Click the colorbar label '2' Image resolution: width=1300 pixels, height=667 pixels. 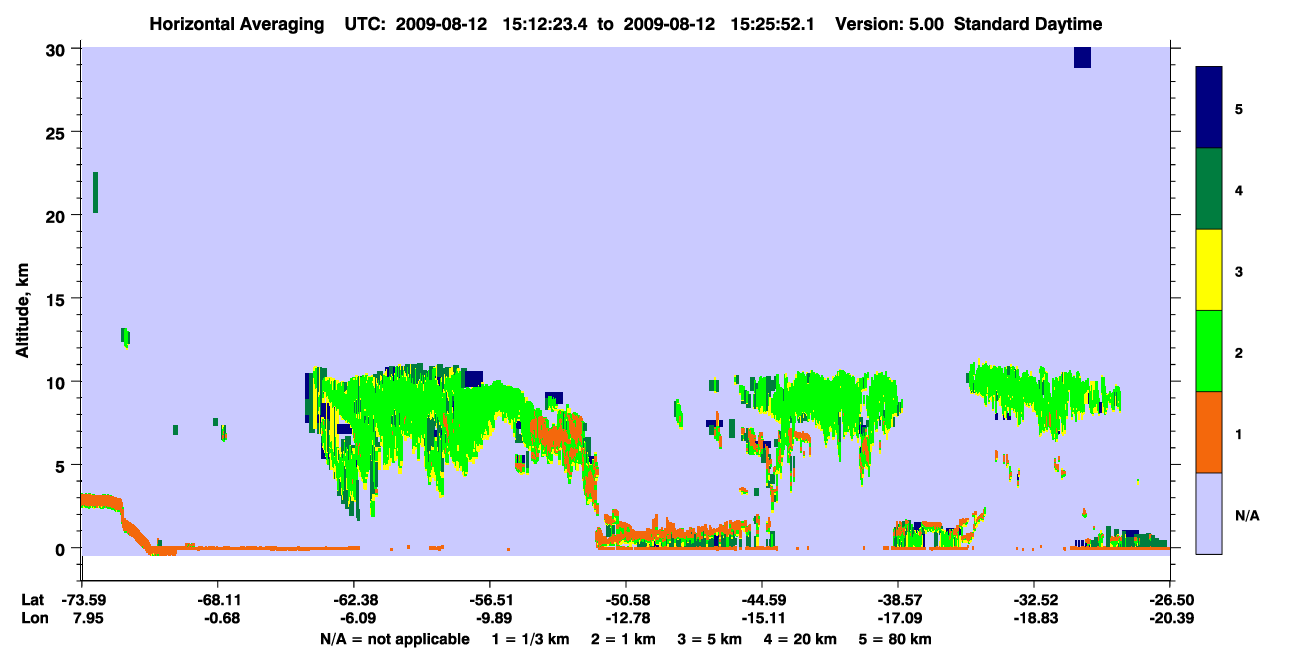coord(1238,351)
